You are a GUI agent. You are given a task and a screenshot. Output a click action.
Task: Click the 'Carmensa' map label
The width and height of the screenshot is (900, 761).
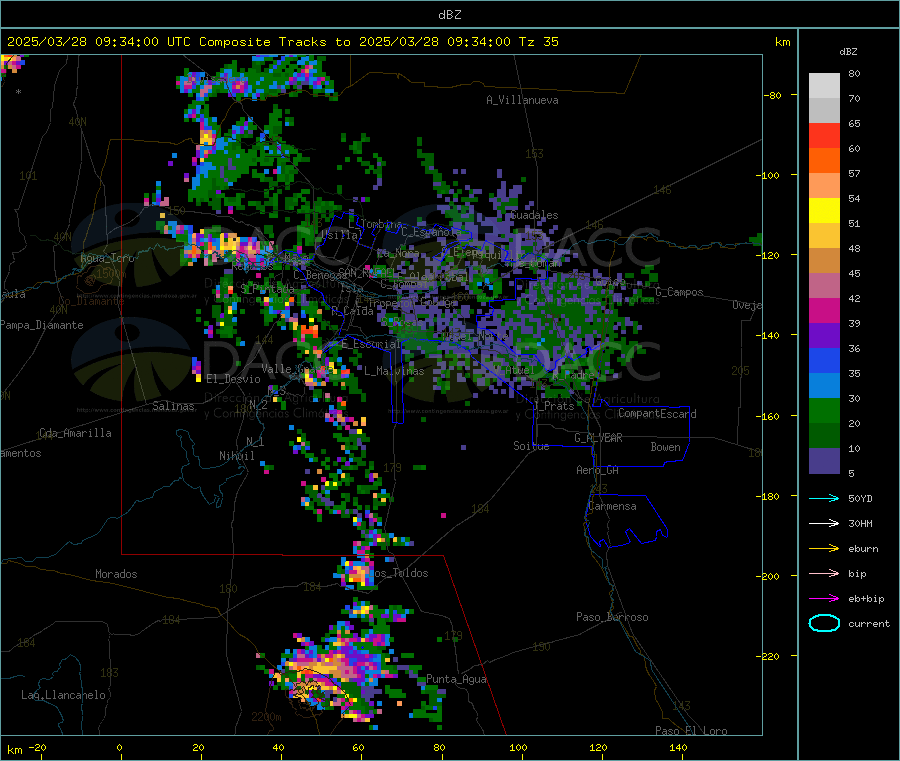click(612, 506)
